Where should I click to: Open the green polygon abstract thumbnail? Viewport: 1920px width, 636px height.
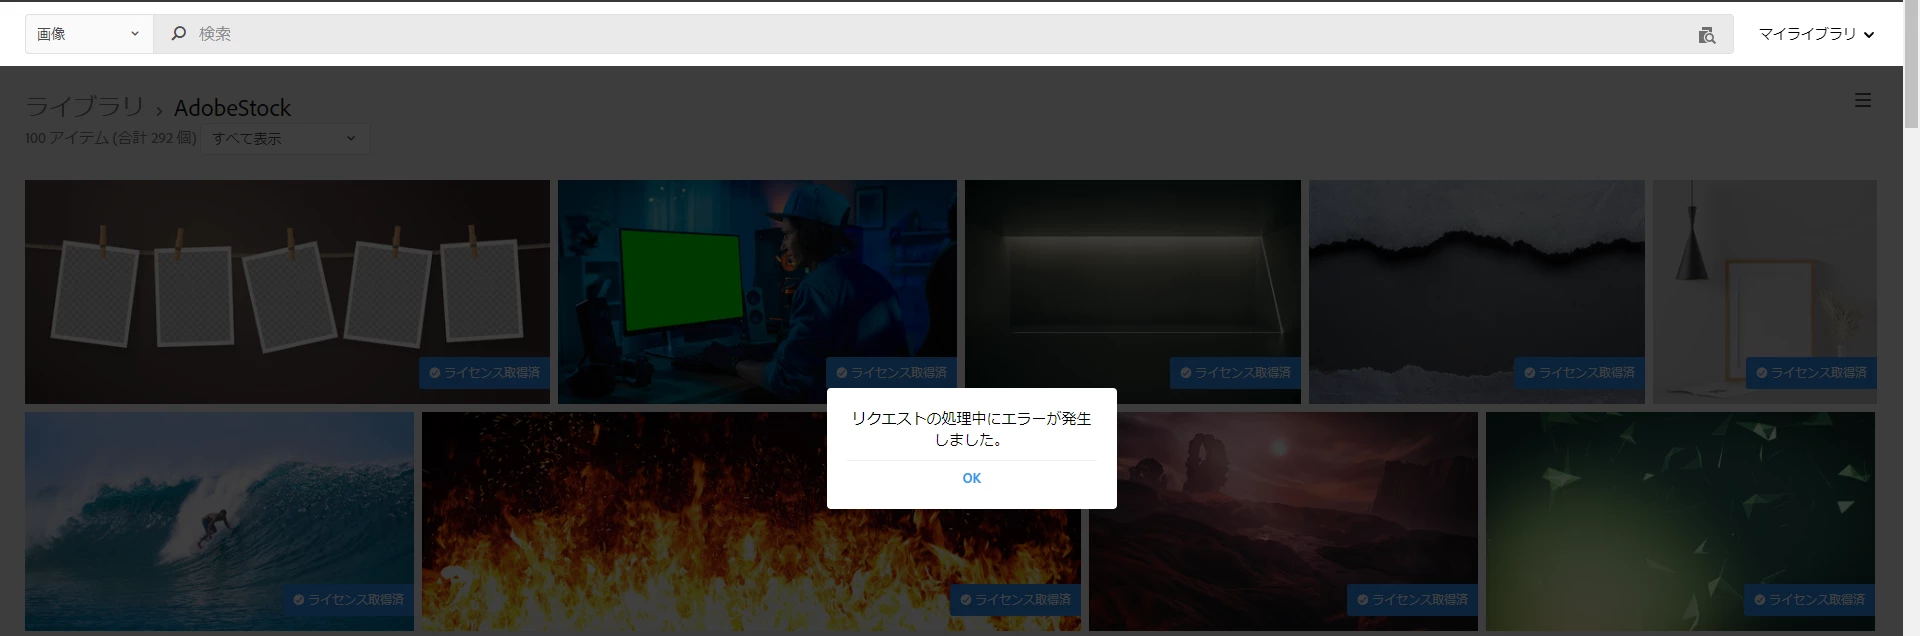click(x=1680, y=521)
